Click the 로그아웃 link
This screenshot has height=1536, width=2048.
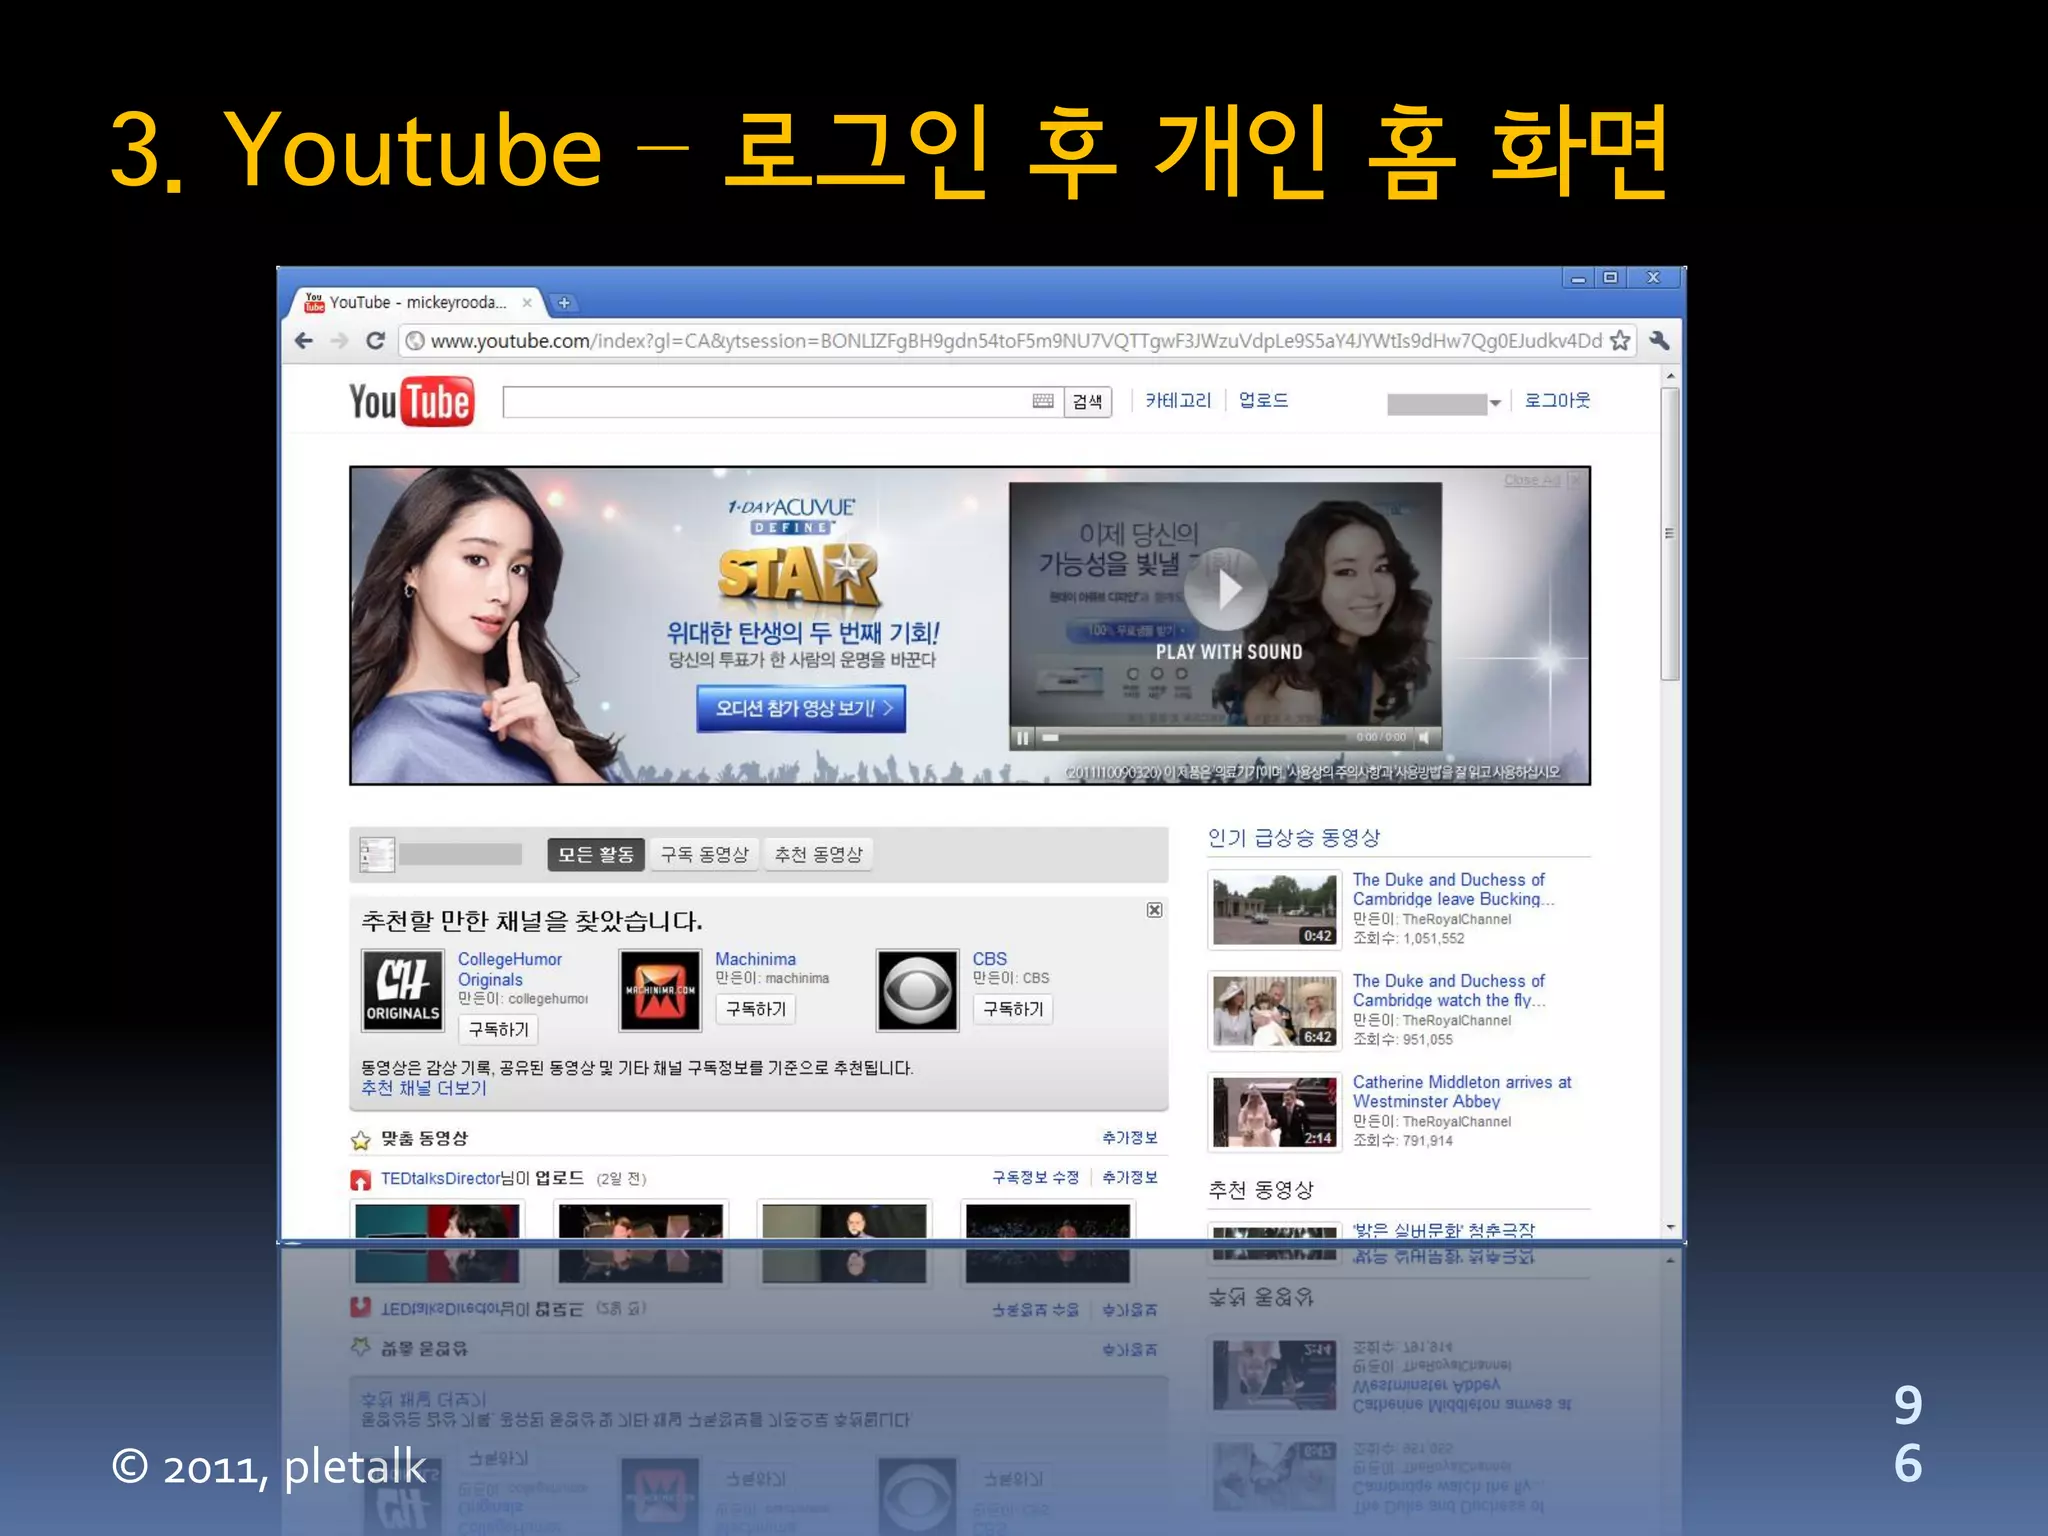[1557, 401]
